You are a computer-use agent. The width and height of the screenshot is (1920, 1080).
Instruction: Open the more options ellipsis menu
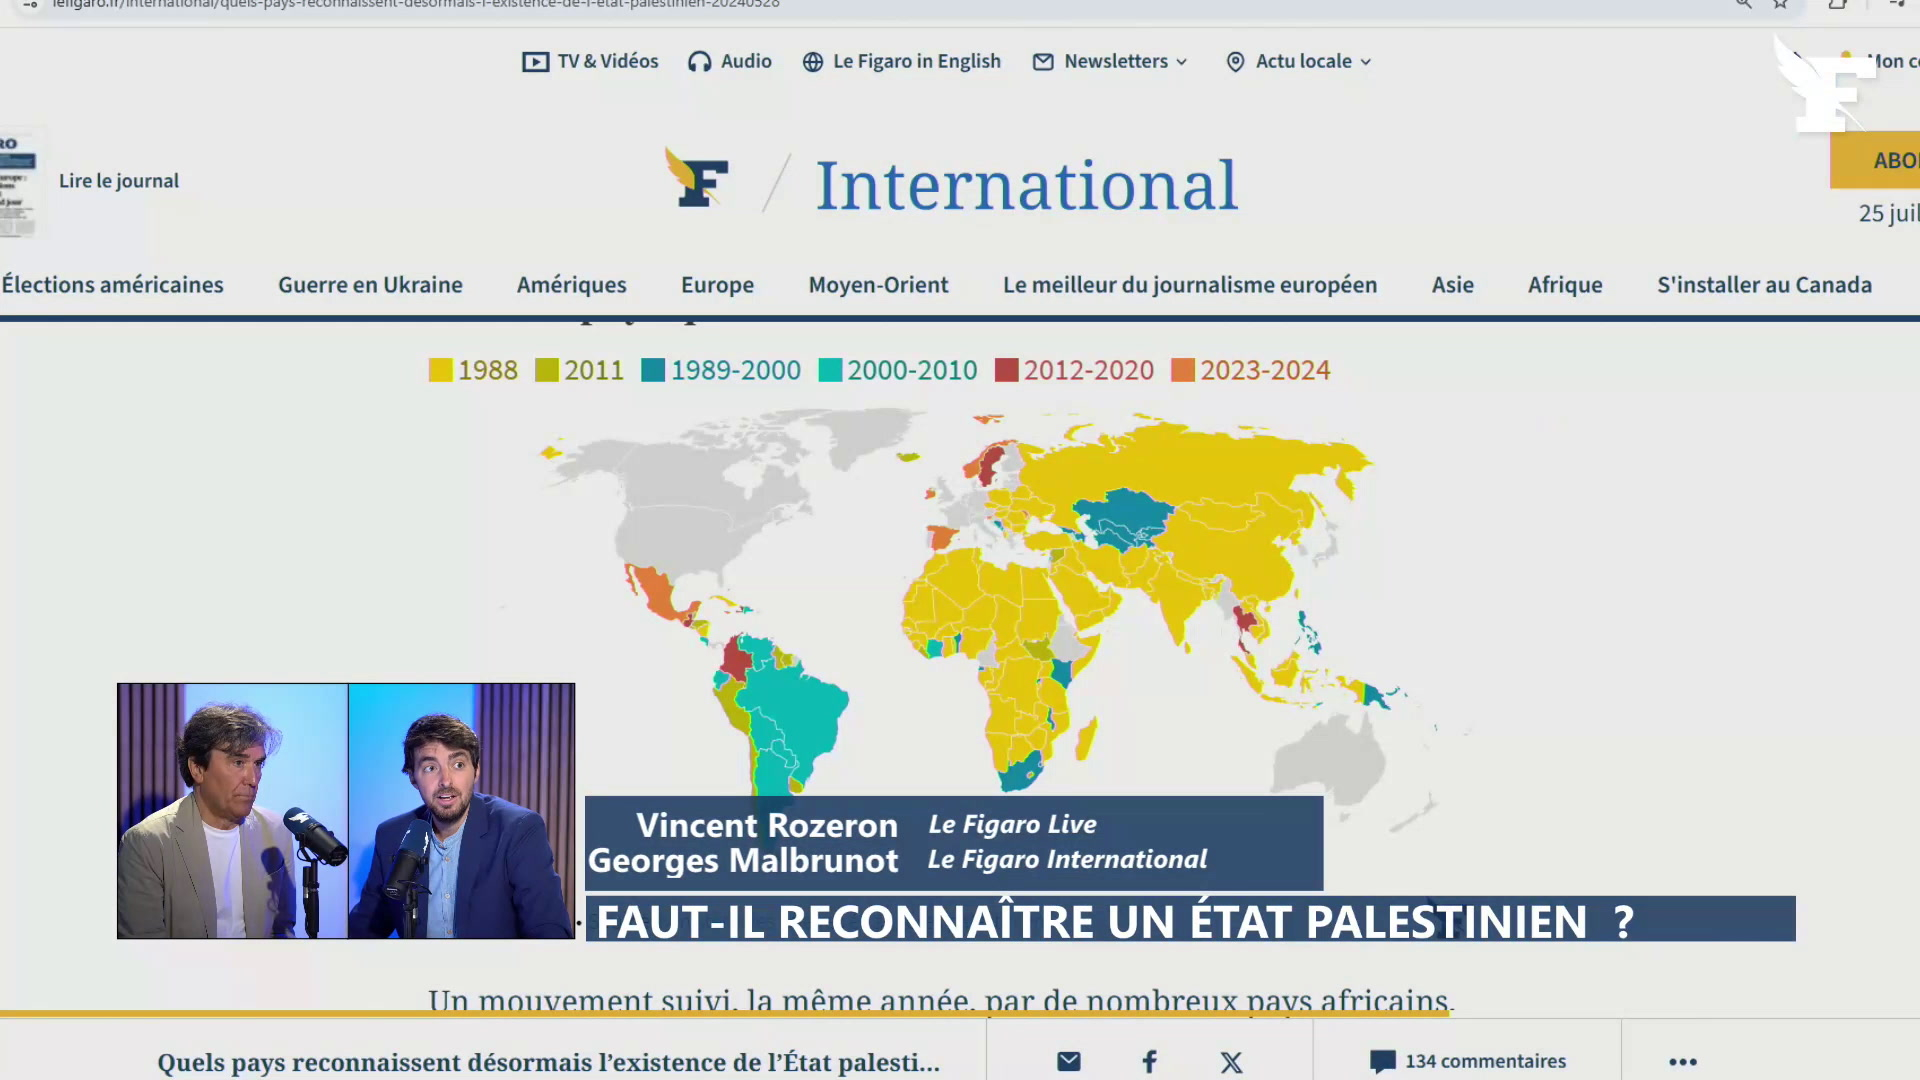click(1683, 1062)
